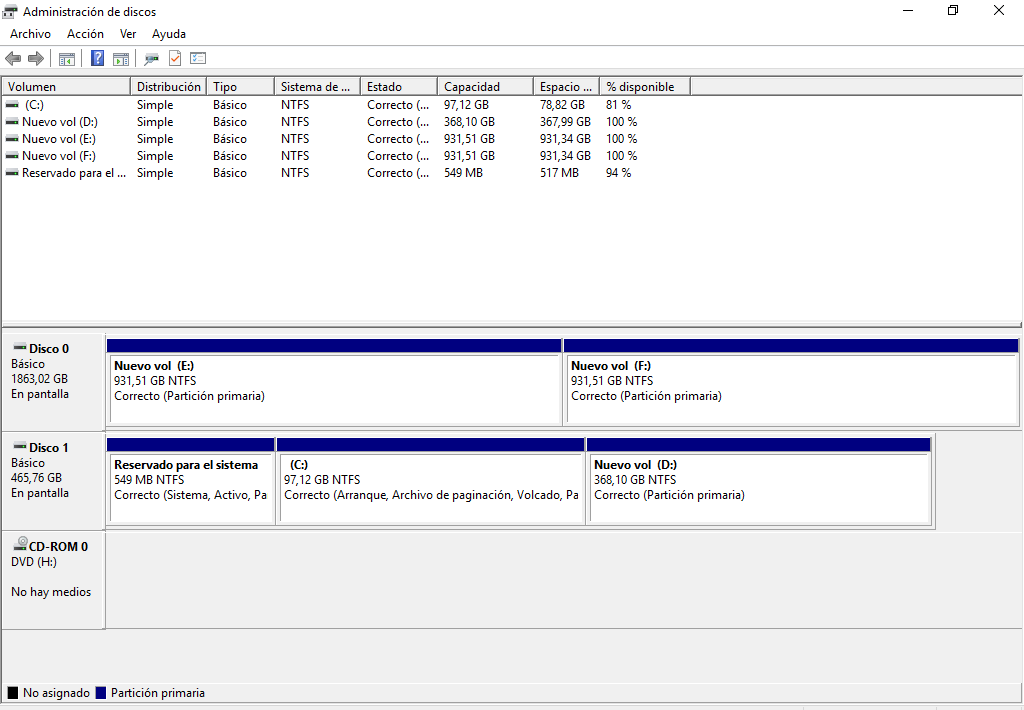Screen dimensions: 1024x710
Task: Toggle the console tree pane icon
Action: pyautogui.click(x=67, y=59)
